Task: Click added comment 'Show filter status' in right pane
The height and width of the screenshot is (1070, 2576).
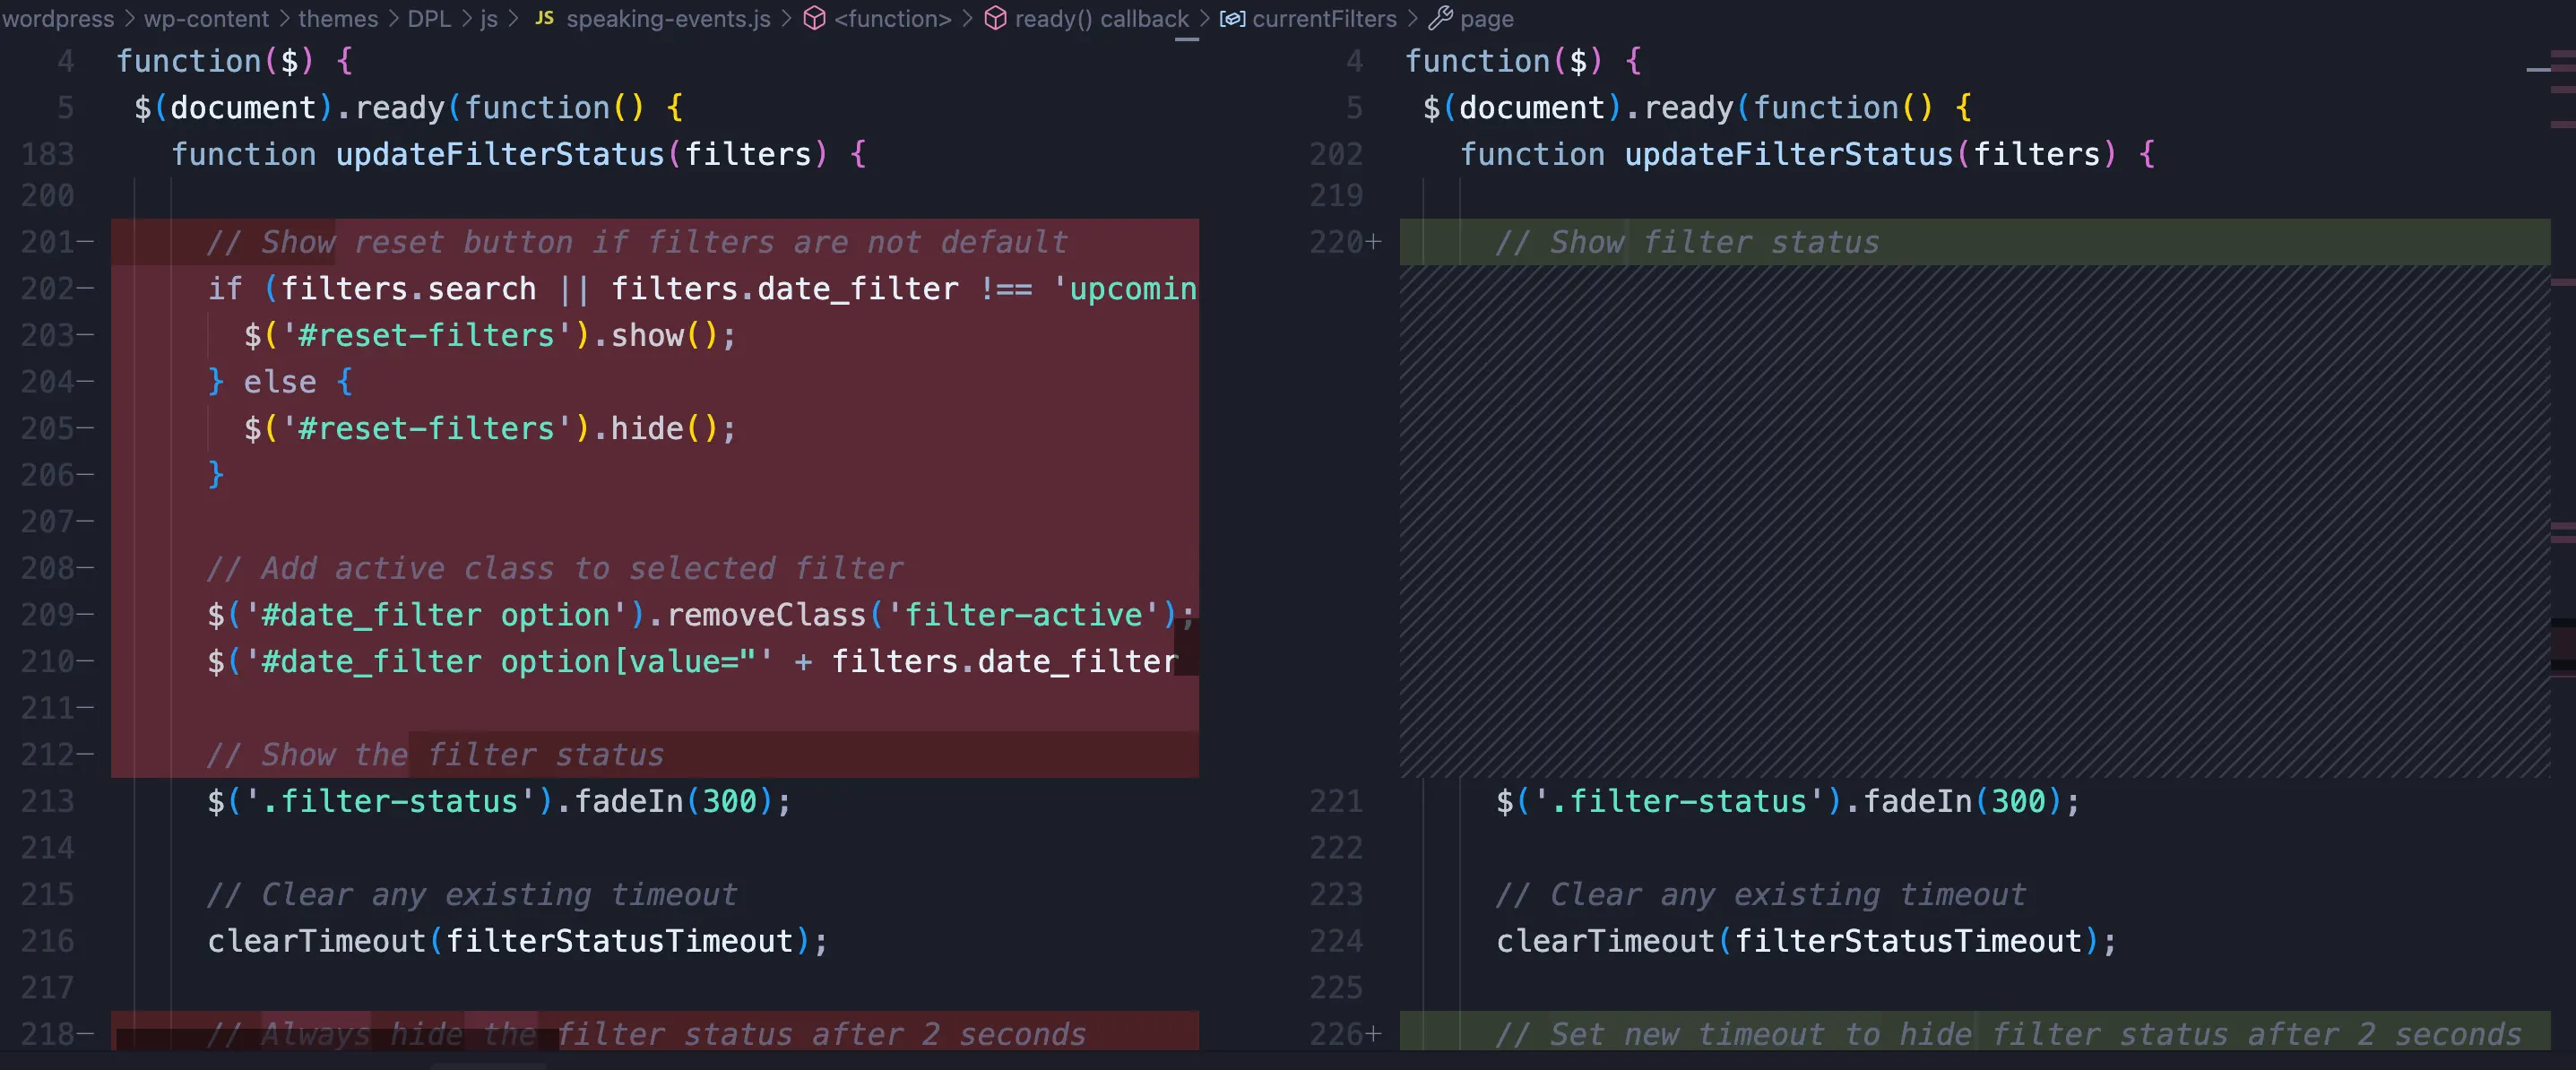Action: pos(1687,242)
